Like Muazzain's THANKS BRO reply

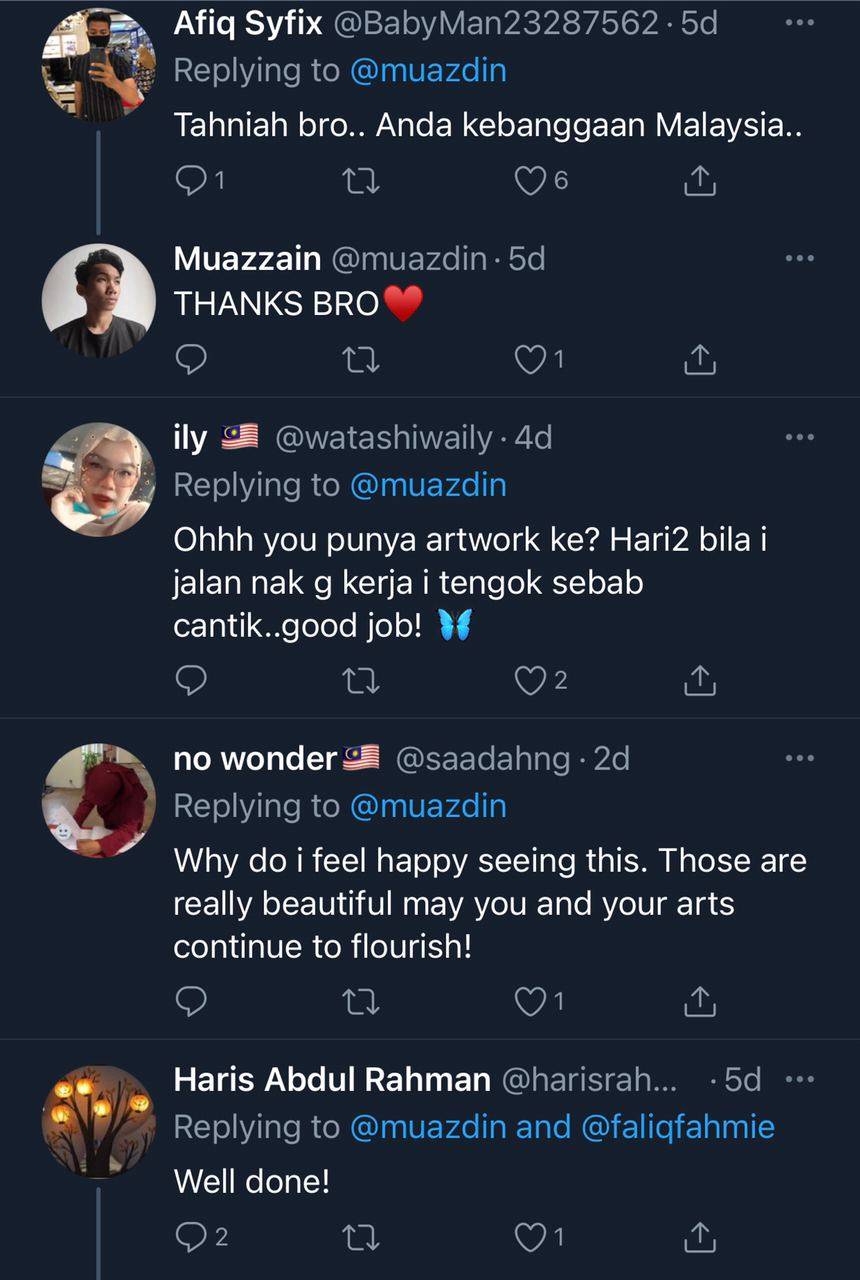[x=530, y=360]
